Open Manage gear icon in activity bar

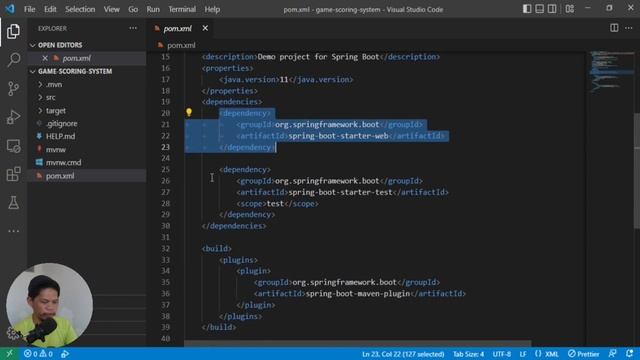(x=13, y=333)
